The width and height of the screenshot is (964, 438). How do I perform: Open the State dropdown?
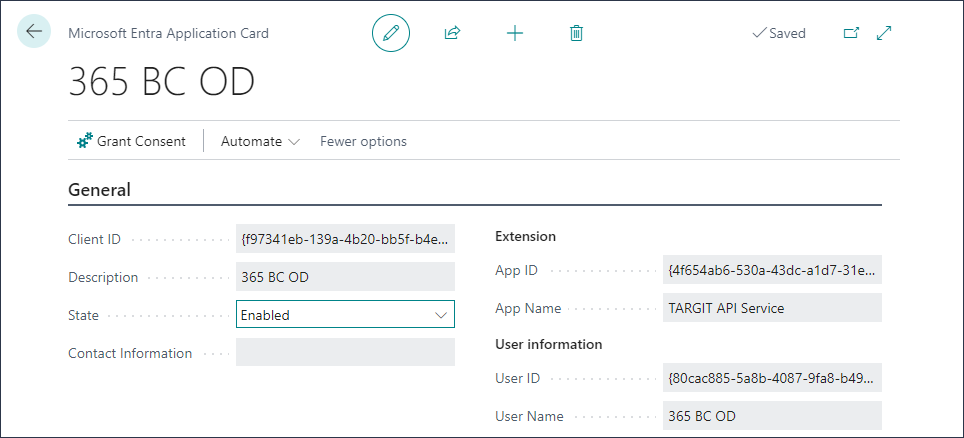click(x=346, y=315)
